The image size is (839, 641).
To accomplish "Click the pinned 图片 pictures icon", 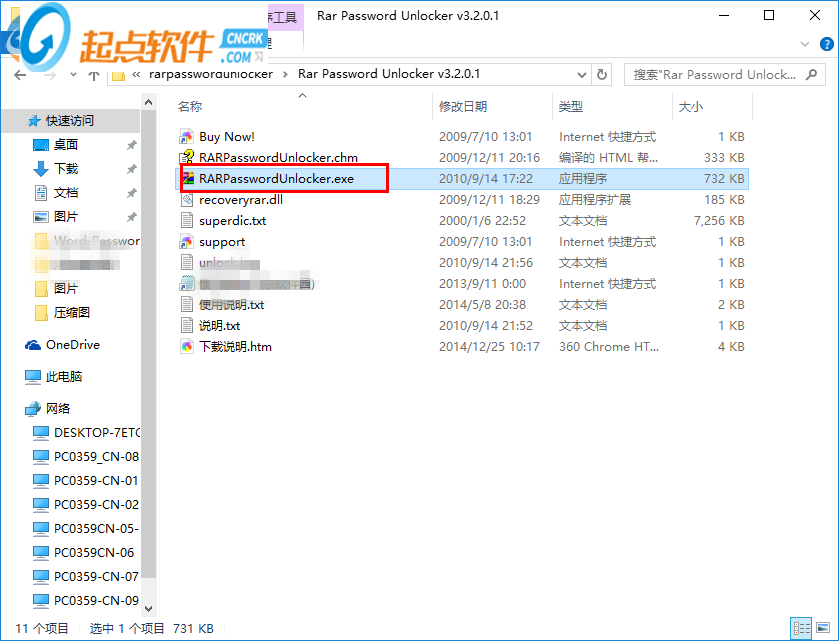I will coord(41,217).
